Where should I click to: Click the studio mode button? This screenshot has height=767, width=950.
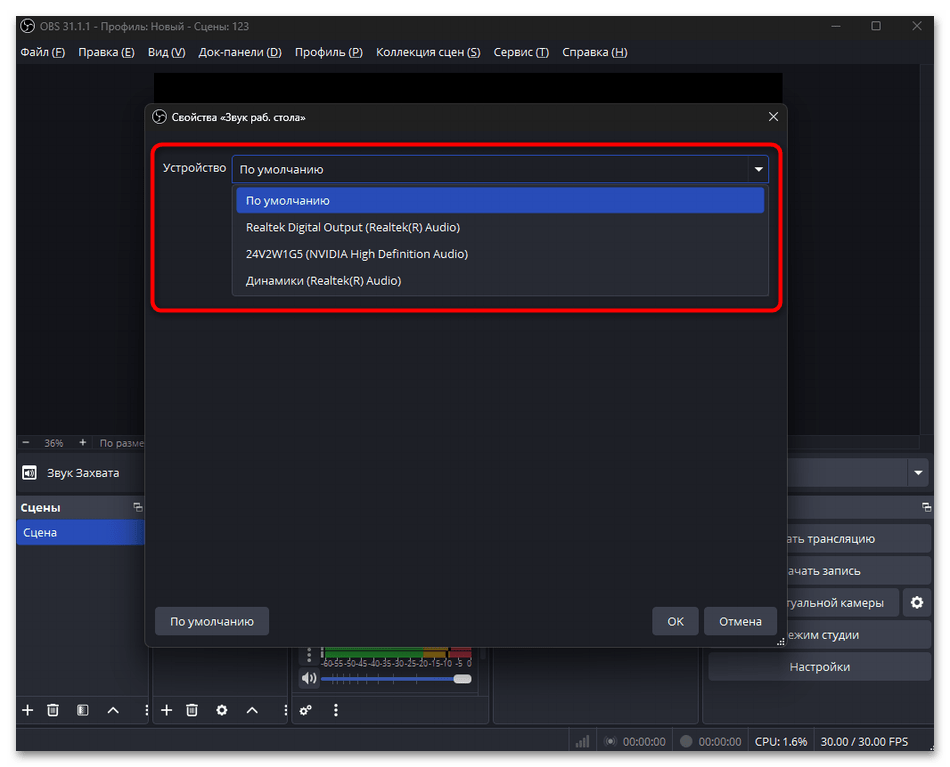coord(859,635)
